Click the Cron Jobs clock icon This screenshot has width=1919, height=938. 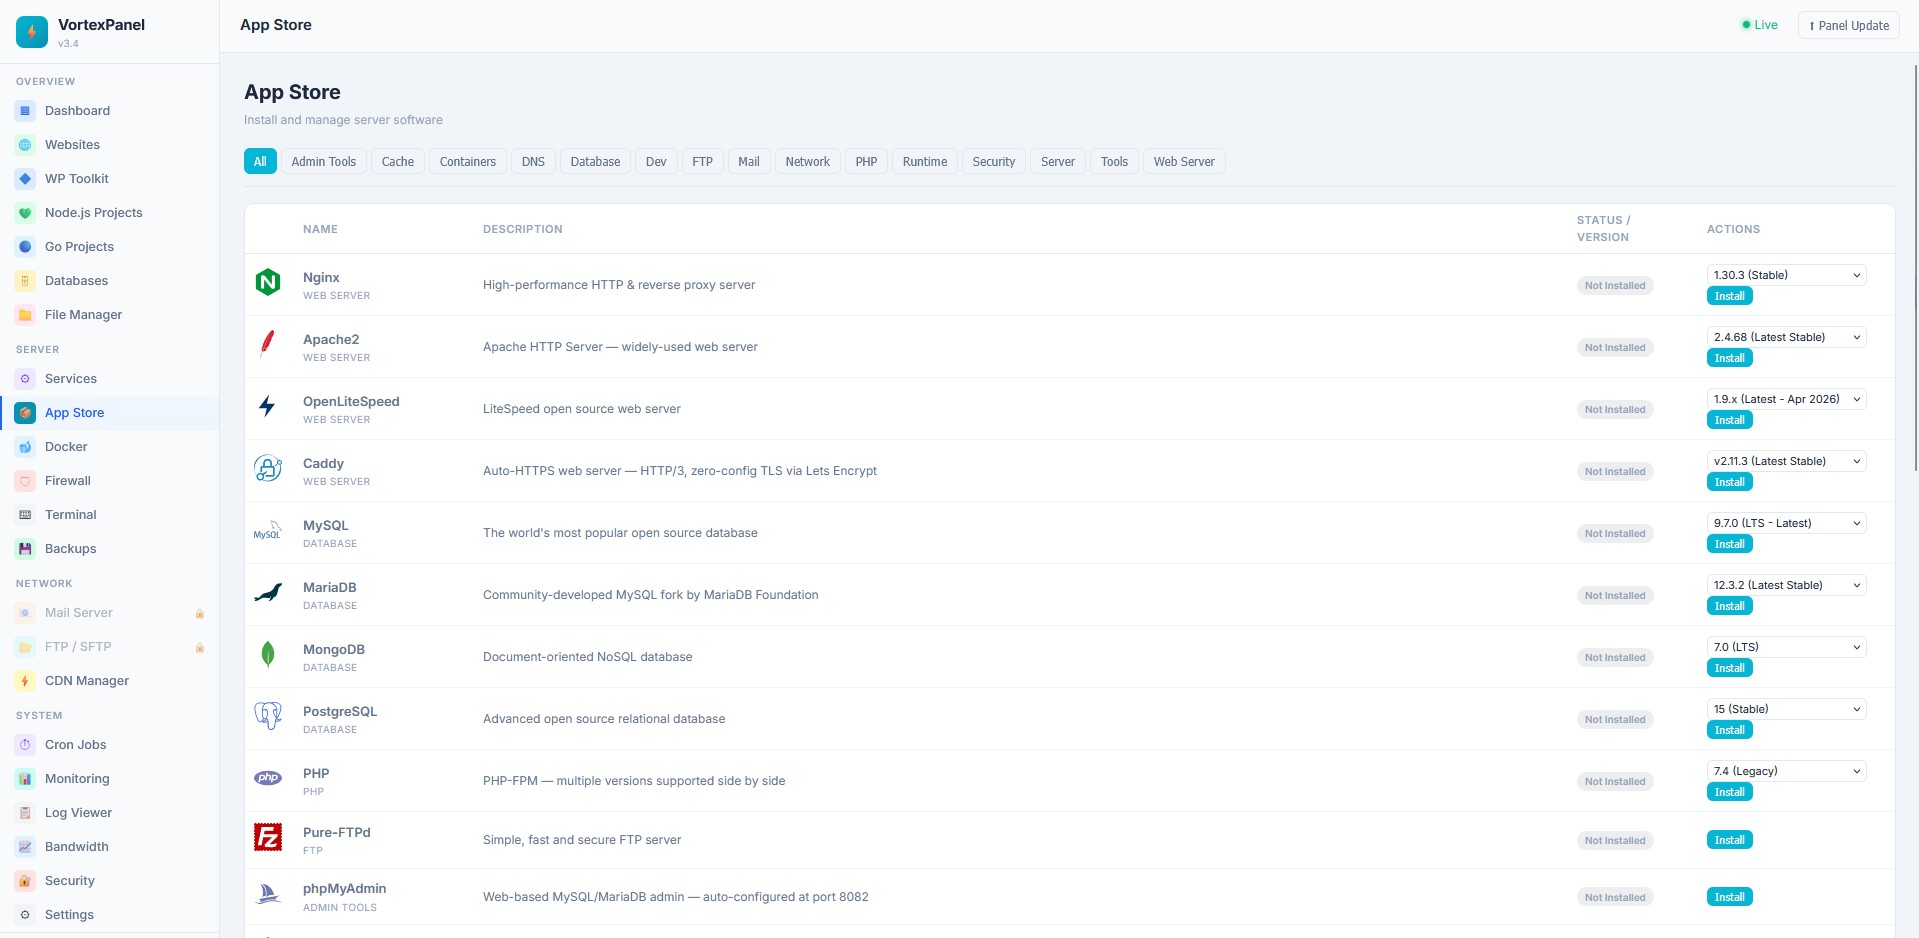[26, 745]
